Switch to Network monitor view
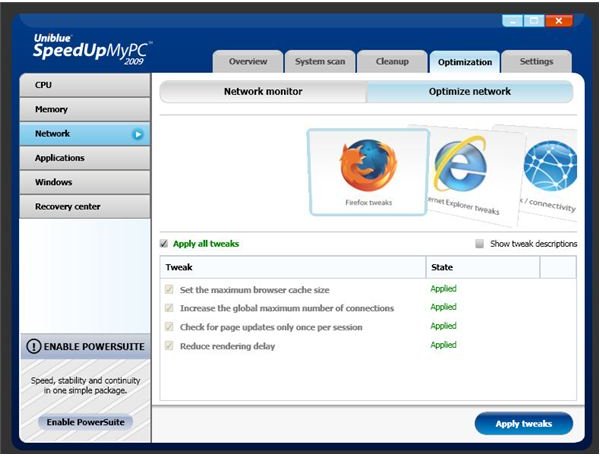This screenshot has height=457, width=600. point(263,91)
